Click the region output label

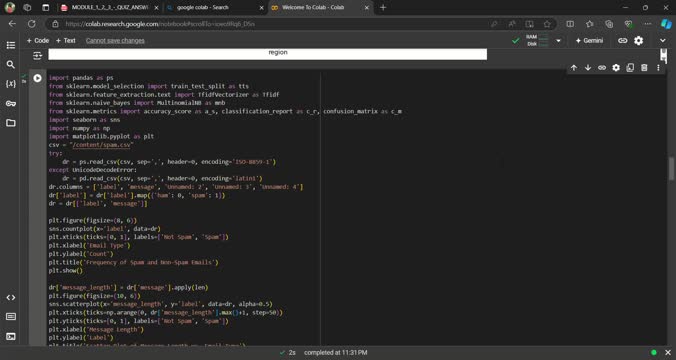(x=278, y=52)
